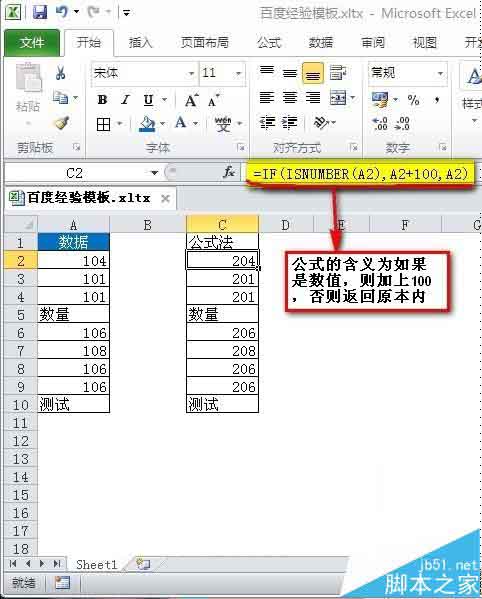Click the macro record icon in status bar
Screen dimensions: 482x599
pos(62,583)
